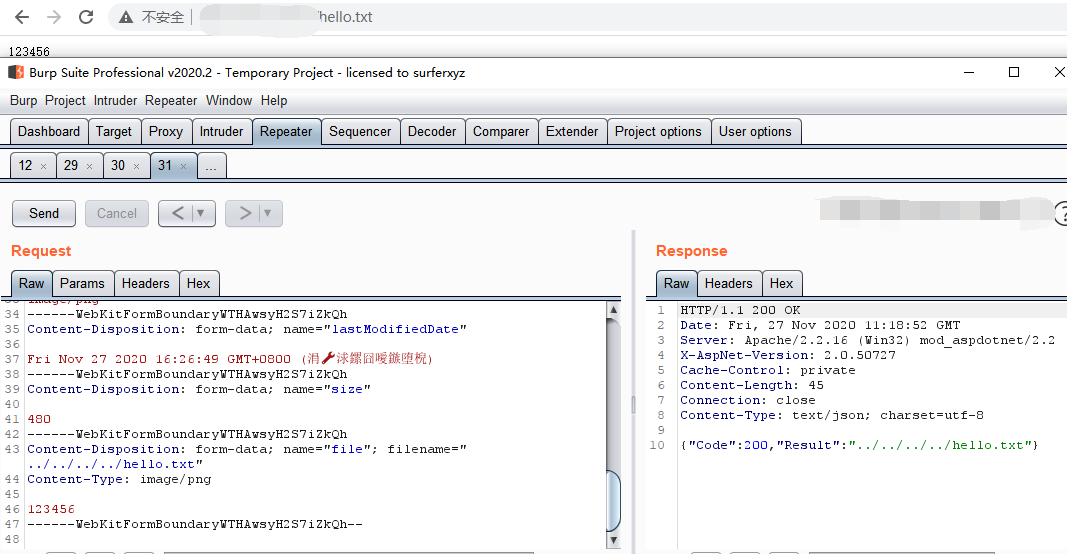Open the forward history dropdown arrow
The width and height of the screenshot is (1067, 554).
click(269, 214)
